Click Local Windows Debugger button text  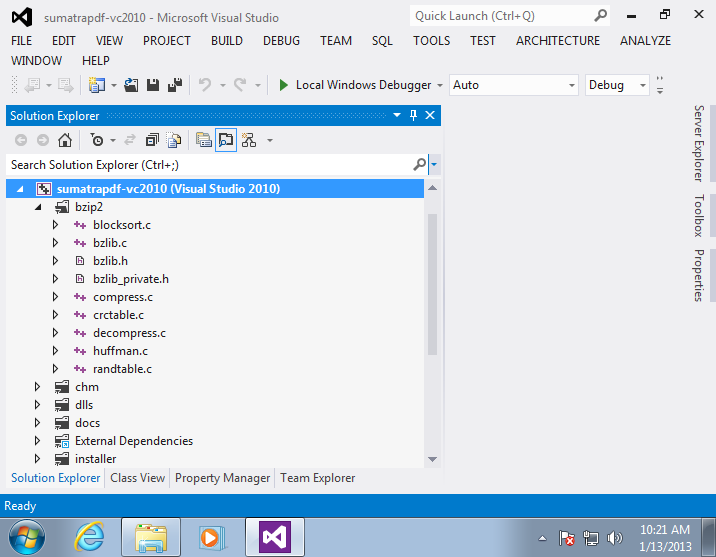[363, 85]
